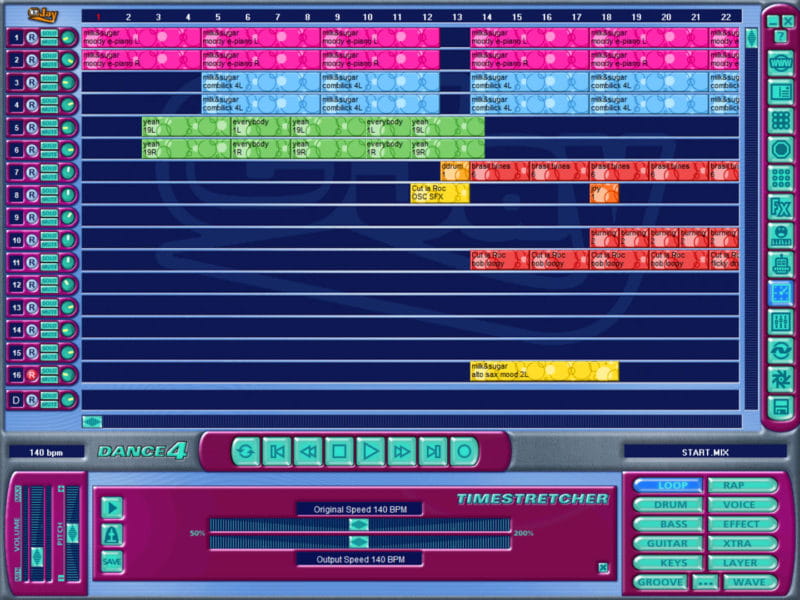Close the Timestretcher panel with X button
Viewport: 800px width, 600px height.
[x=603, y=568]
